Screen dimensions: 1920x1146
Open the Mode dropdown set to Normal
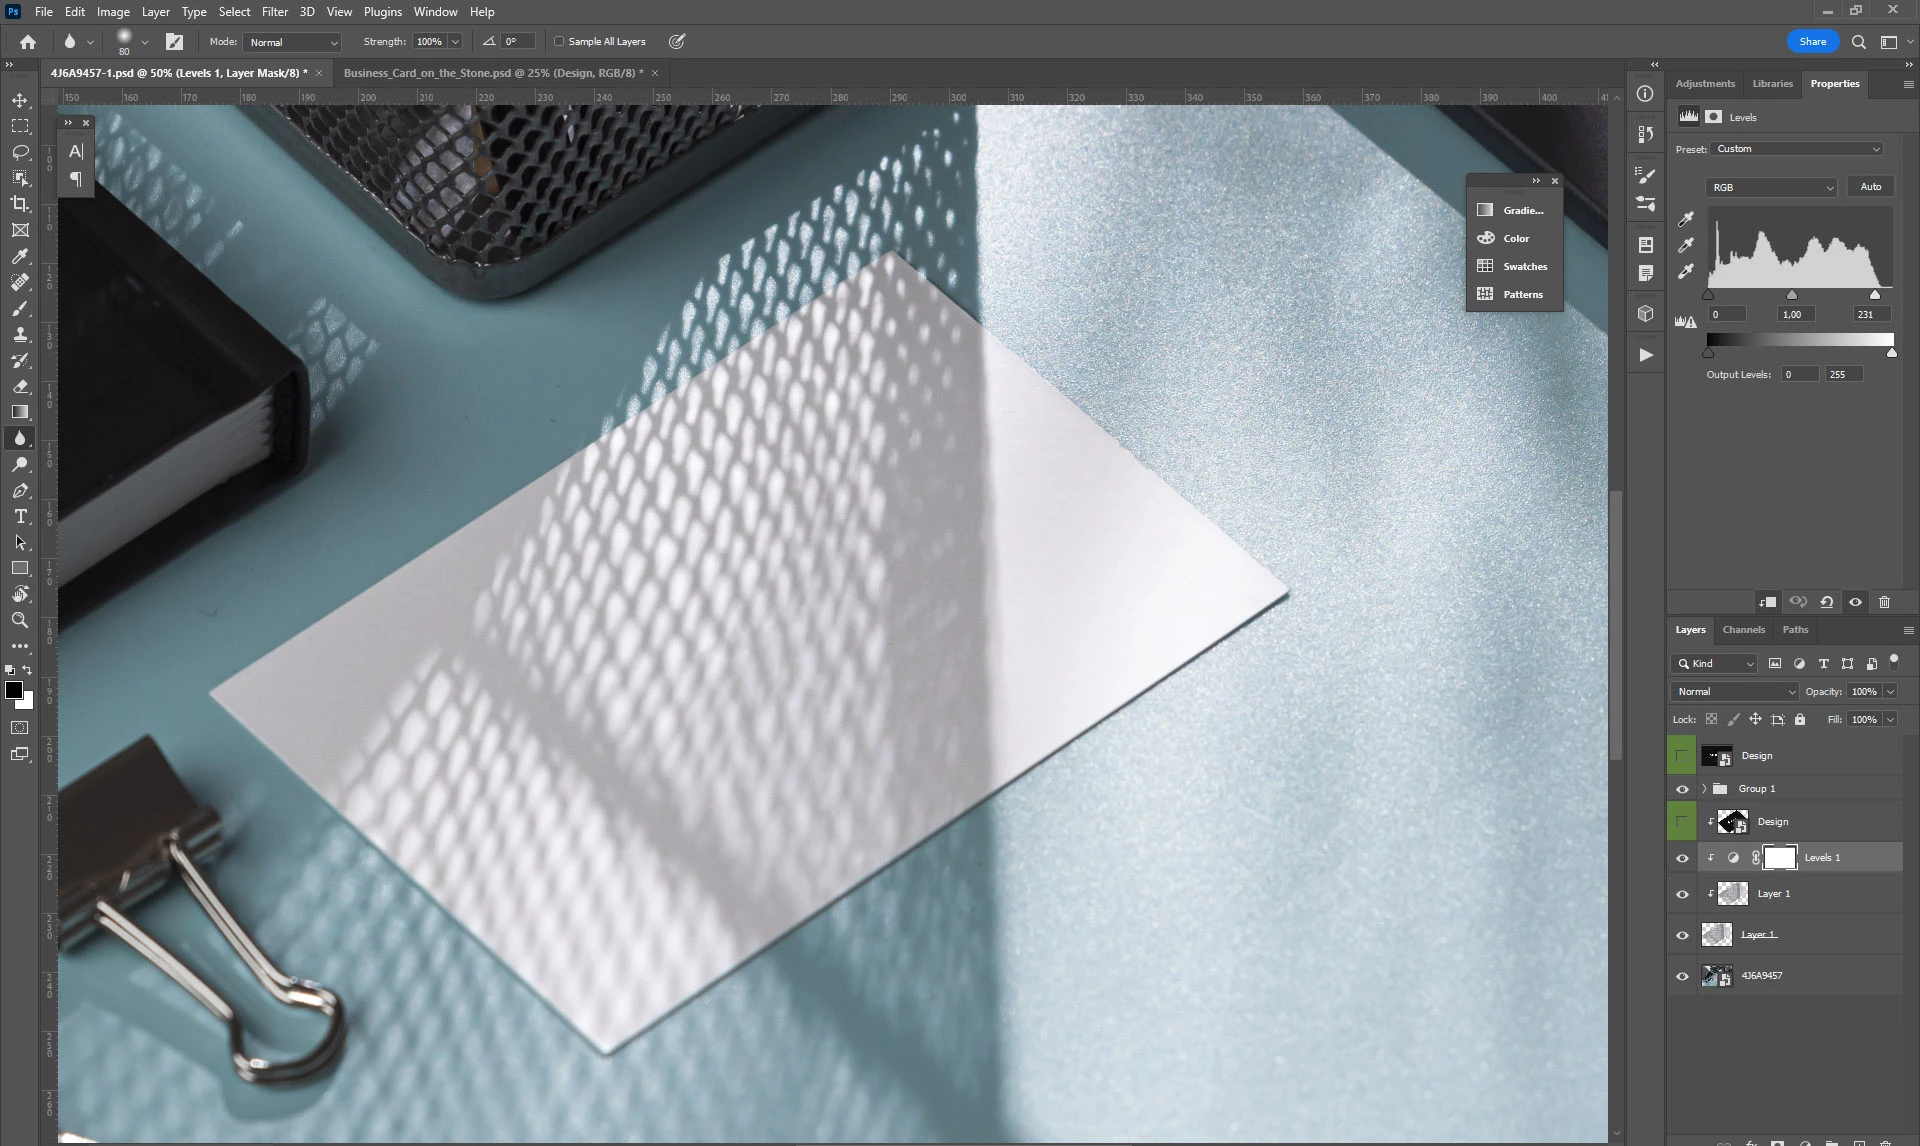(293, 42)
